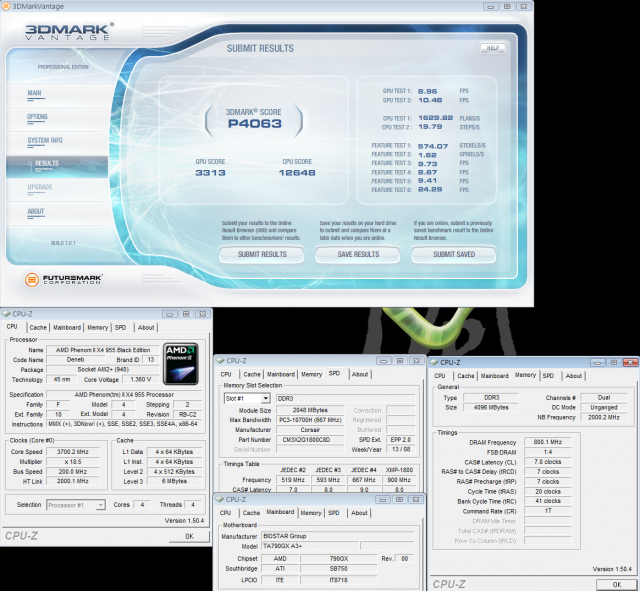Click the 3DMark Vantage title bar icon
Viewport: 640px width, 591px height.
tap(6, 6)
